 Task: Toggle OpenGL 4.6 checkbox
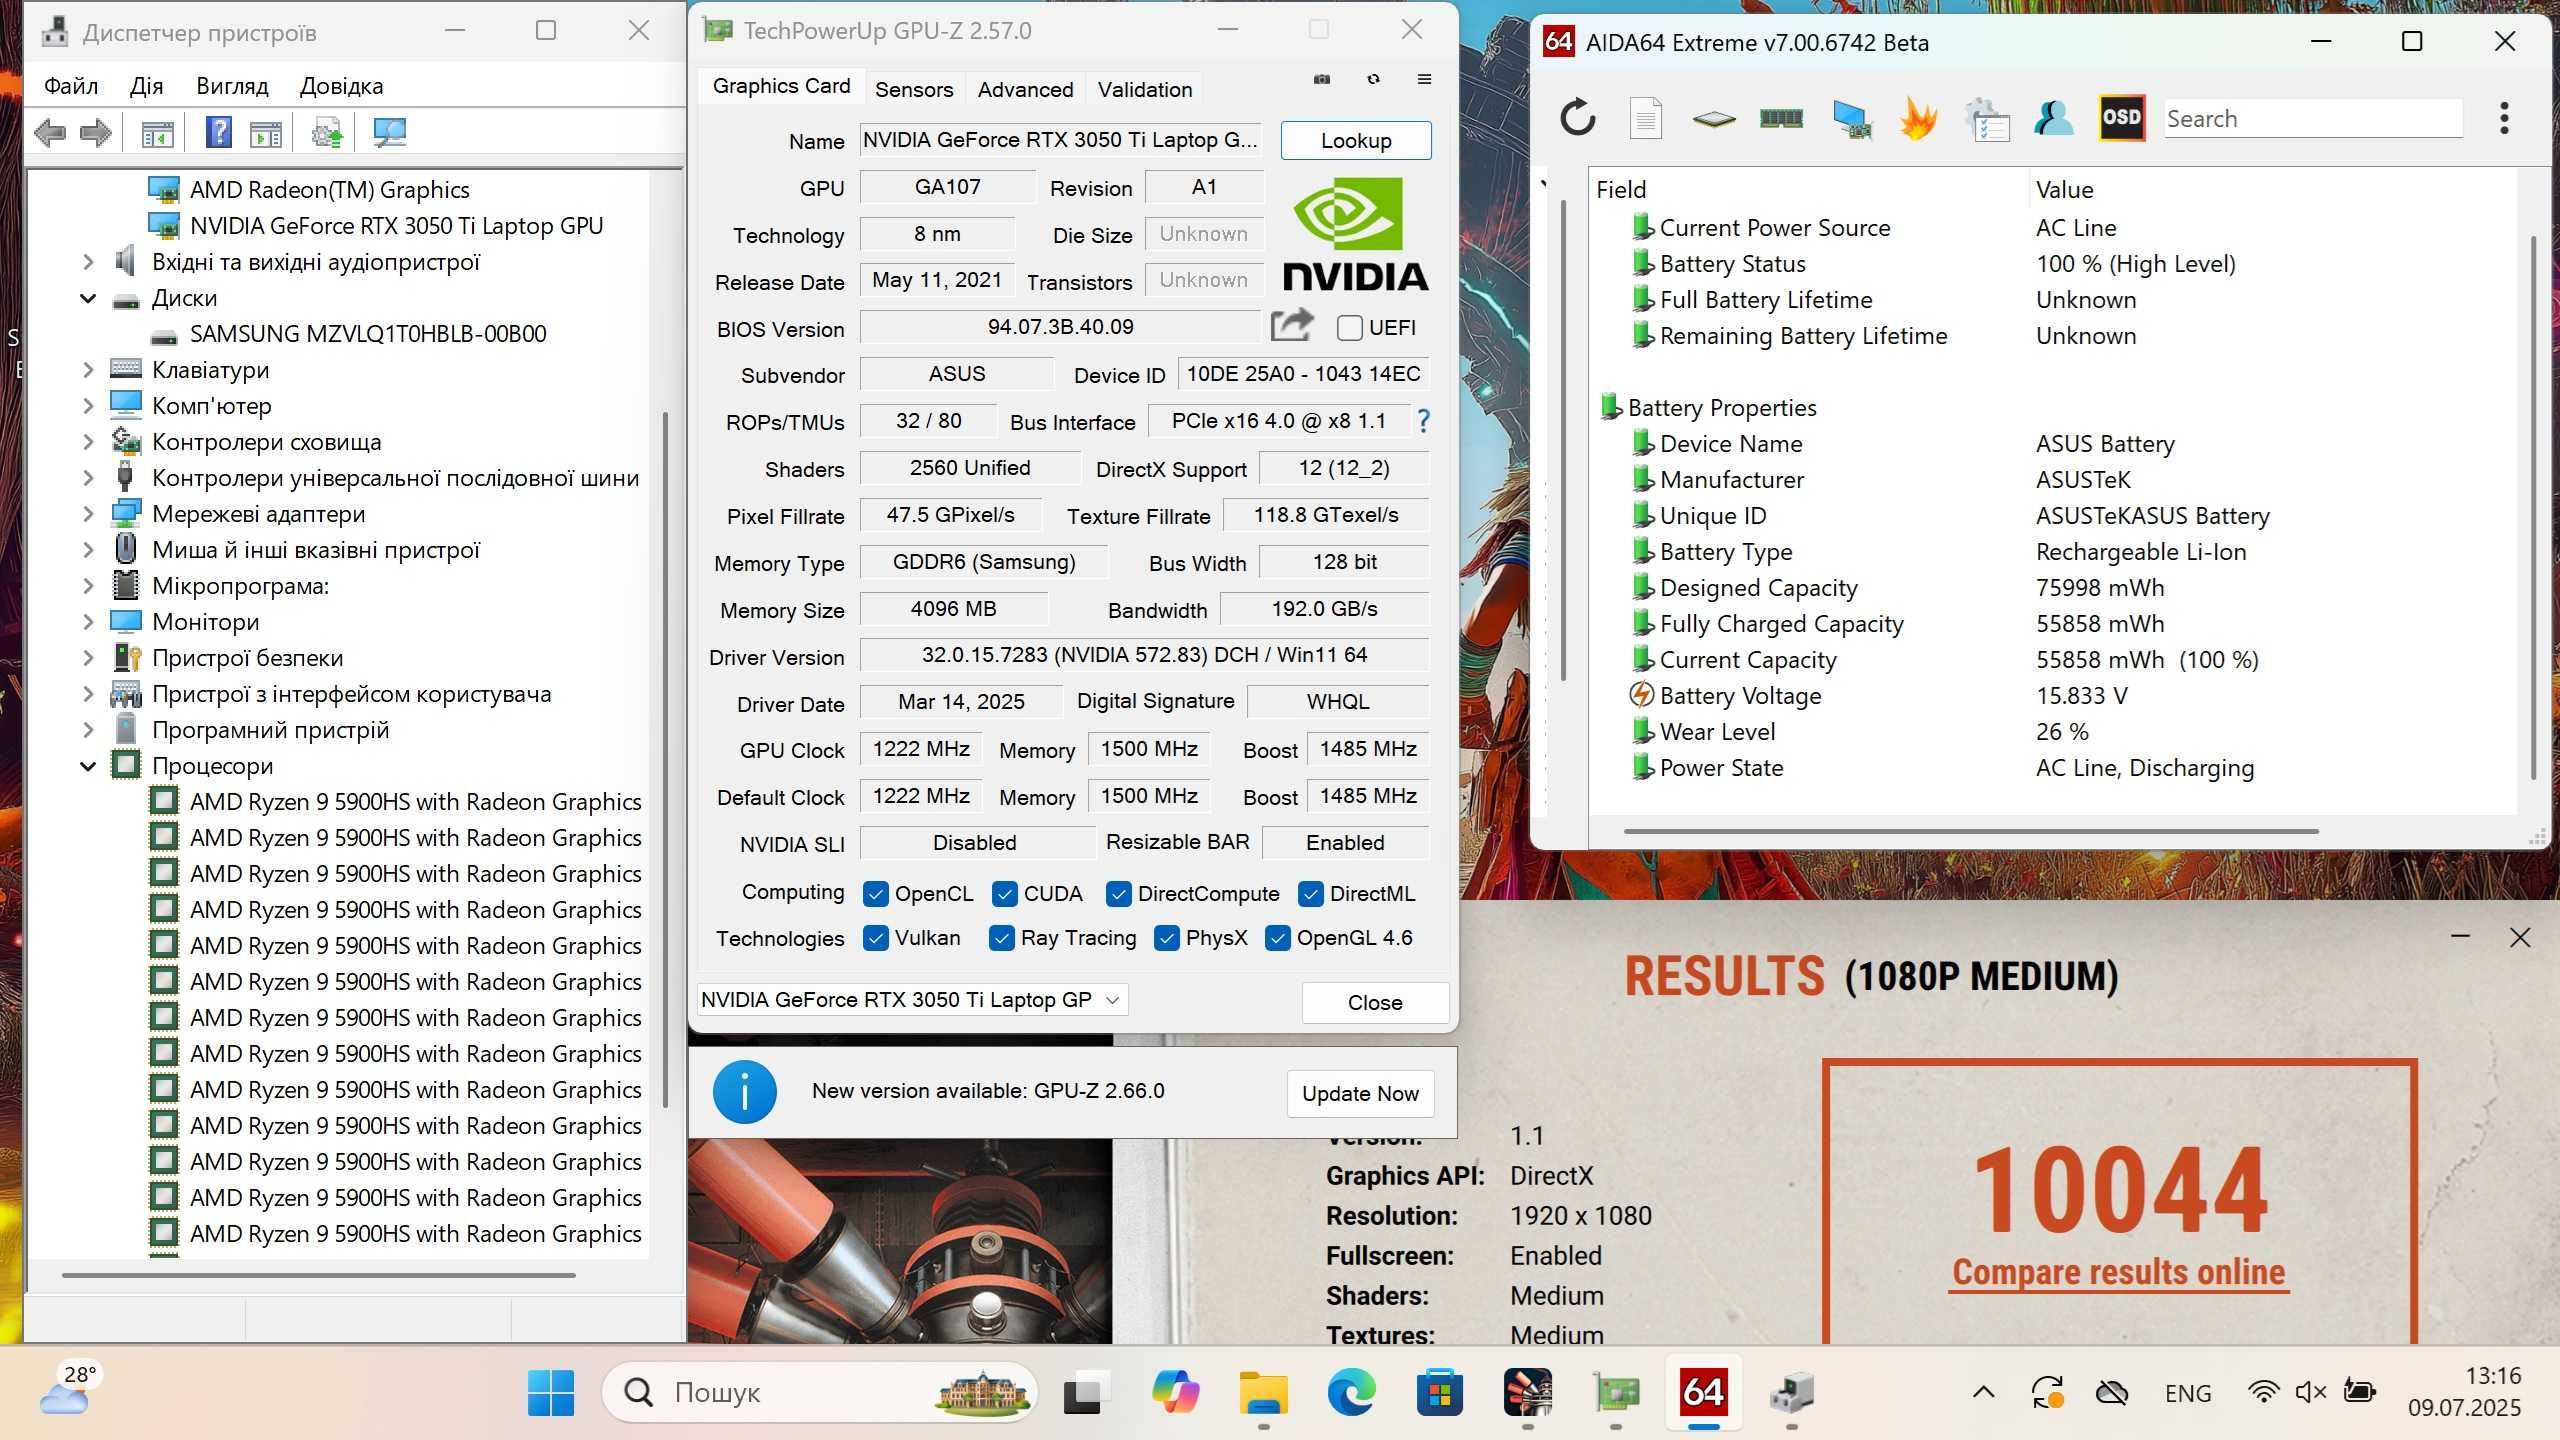1278,938
